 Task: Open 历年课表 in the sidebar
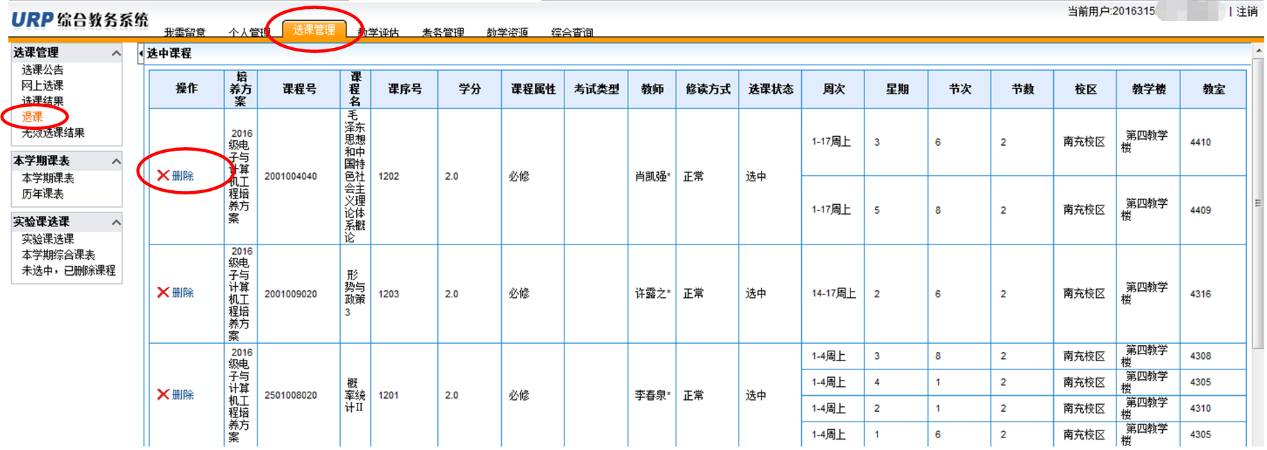(42, 194)
